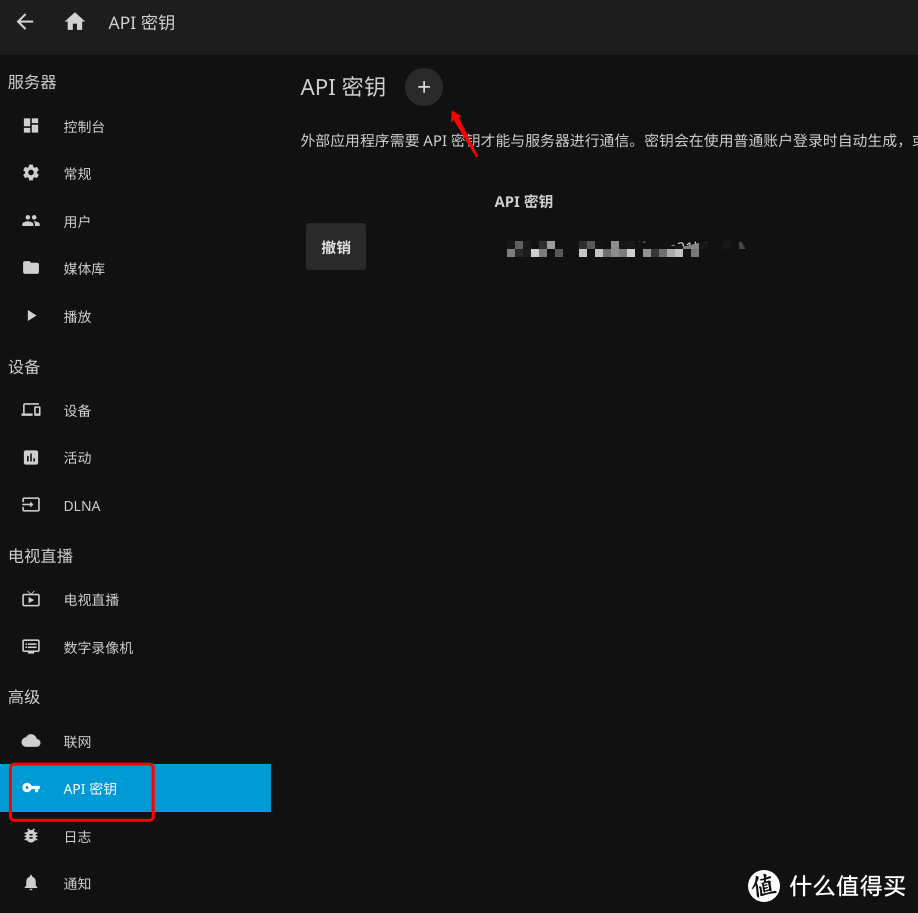The height and width of the screenshot is (913, 918).
Task: Select the API 密钥 key icon
Action: (31, 788)
